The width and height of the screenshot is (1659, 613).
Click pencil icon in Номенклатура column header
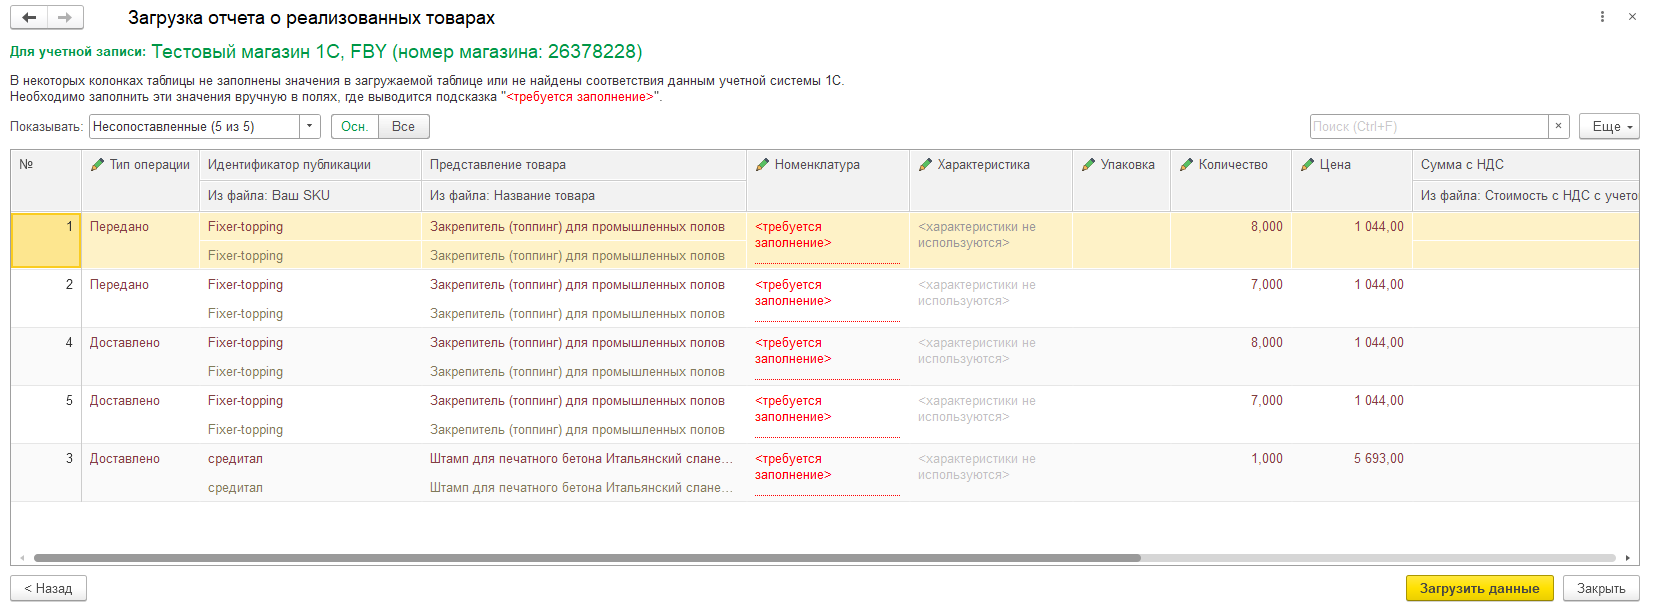[762, 165]
